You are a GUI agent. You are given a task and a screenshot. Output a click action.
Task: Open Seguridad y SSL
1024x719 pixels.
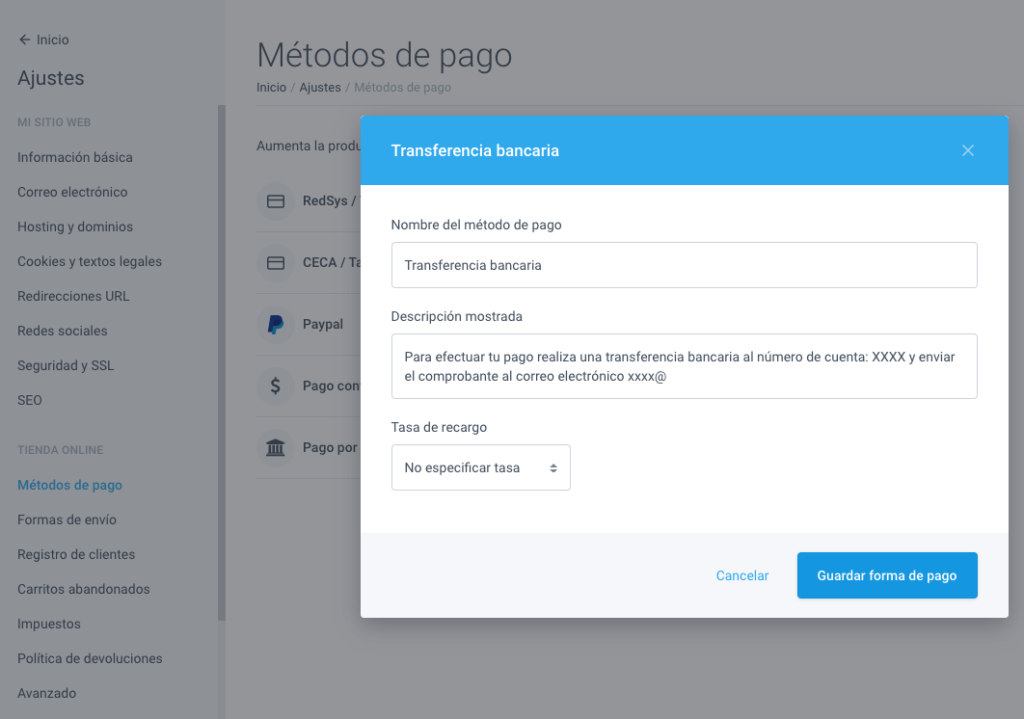[x=65, y=365]
